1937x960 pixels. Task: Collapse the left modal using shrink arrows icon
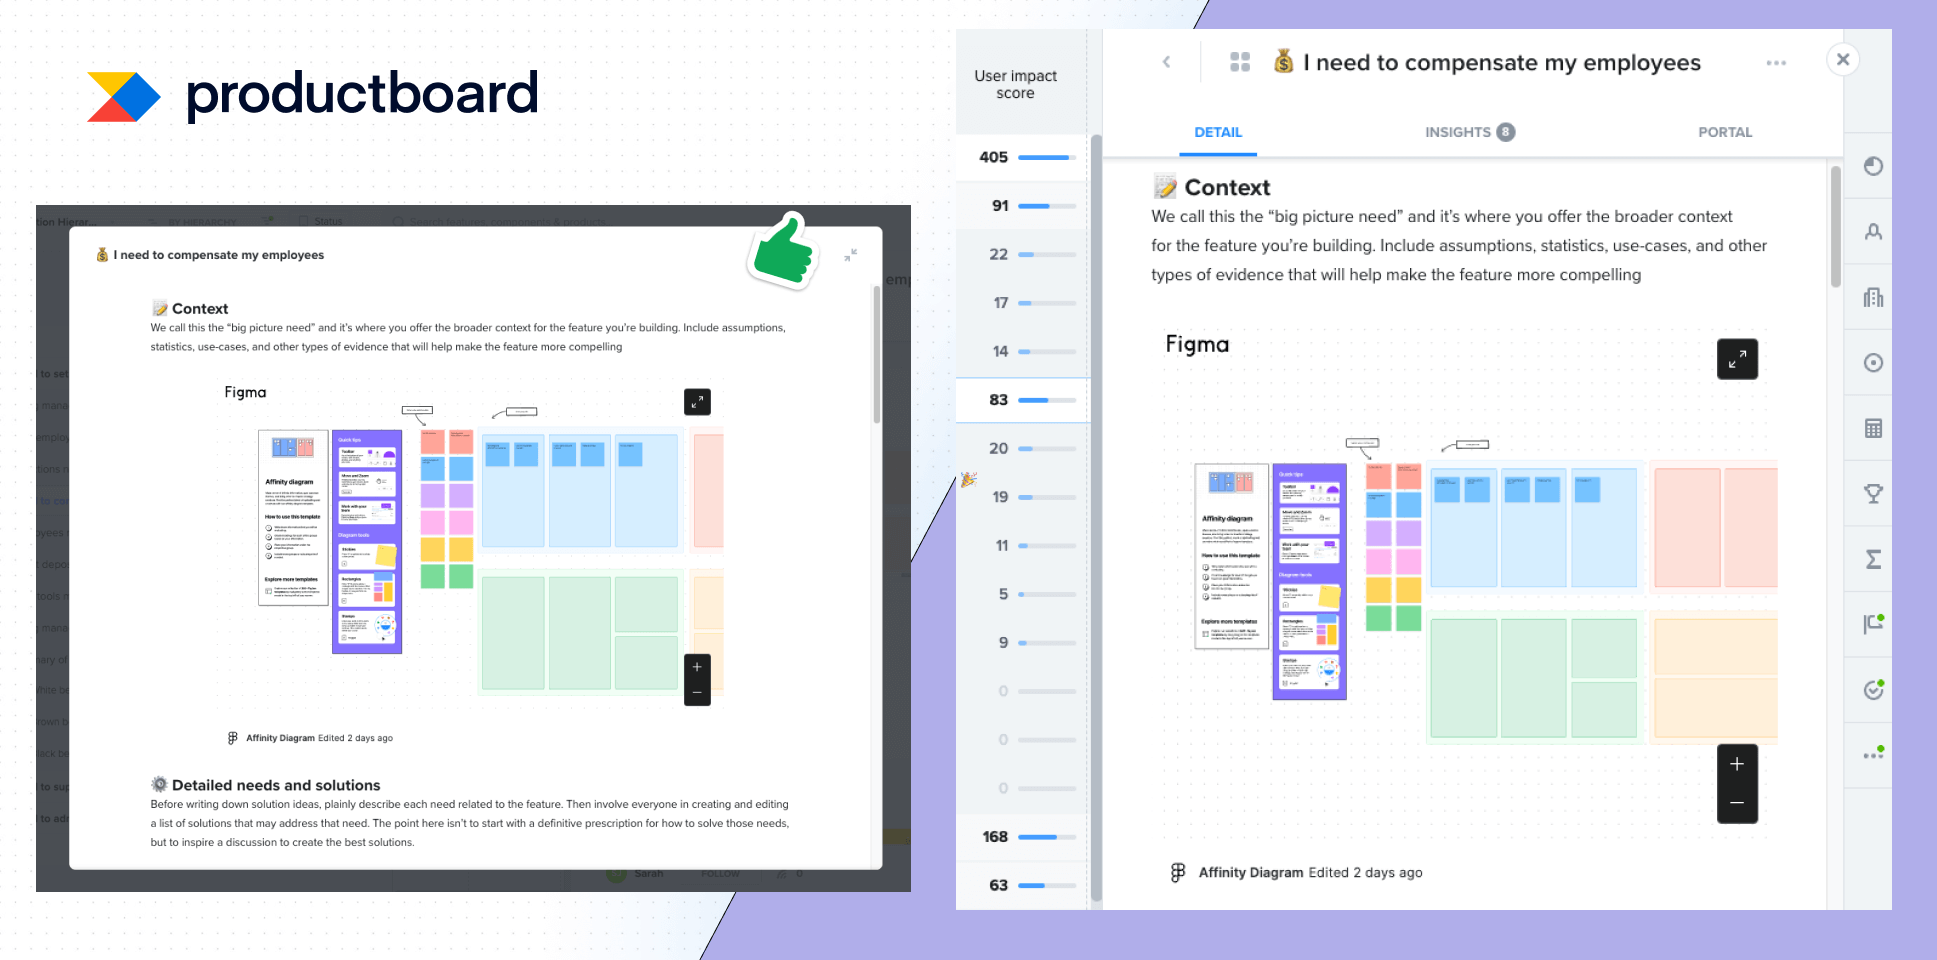tap(850, 255)
